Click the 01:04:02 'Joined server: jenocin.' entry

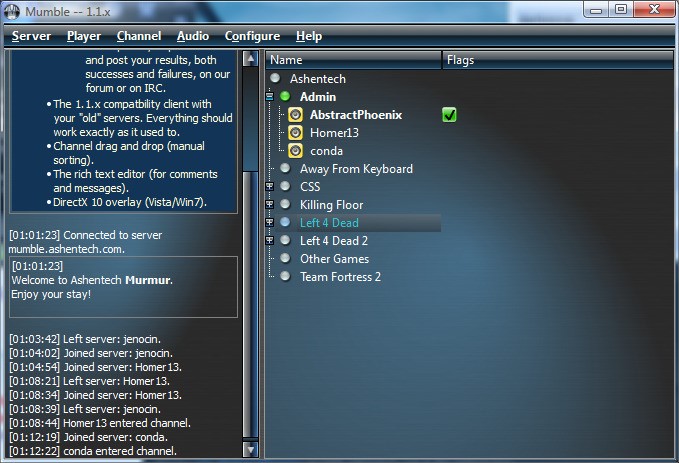point(91,353)
